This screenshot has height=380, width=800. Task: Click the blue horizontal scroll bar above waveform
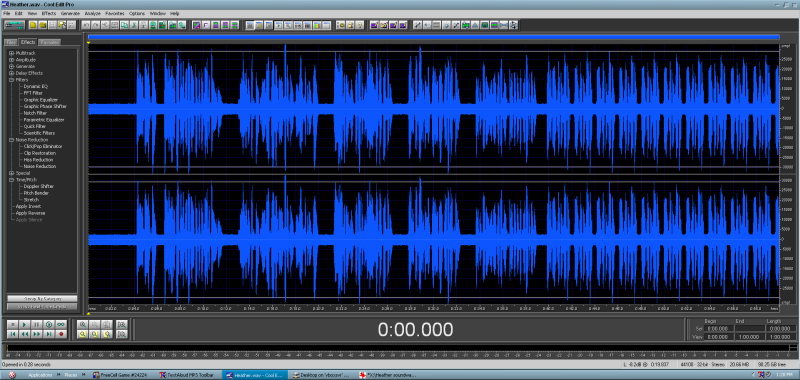(x=434, y=37)
